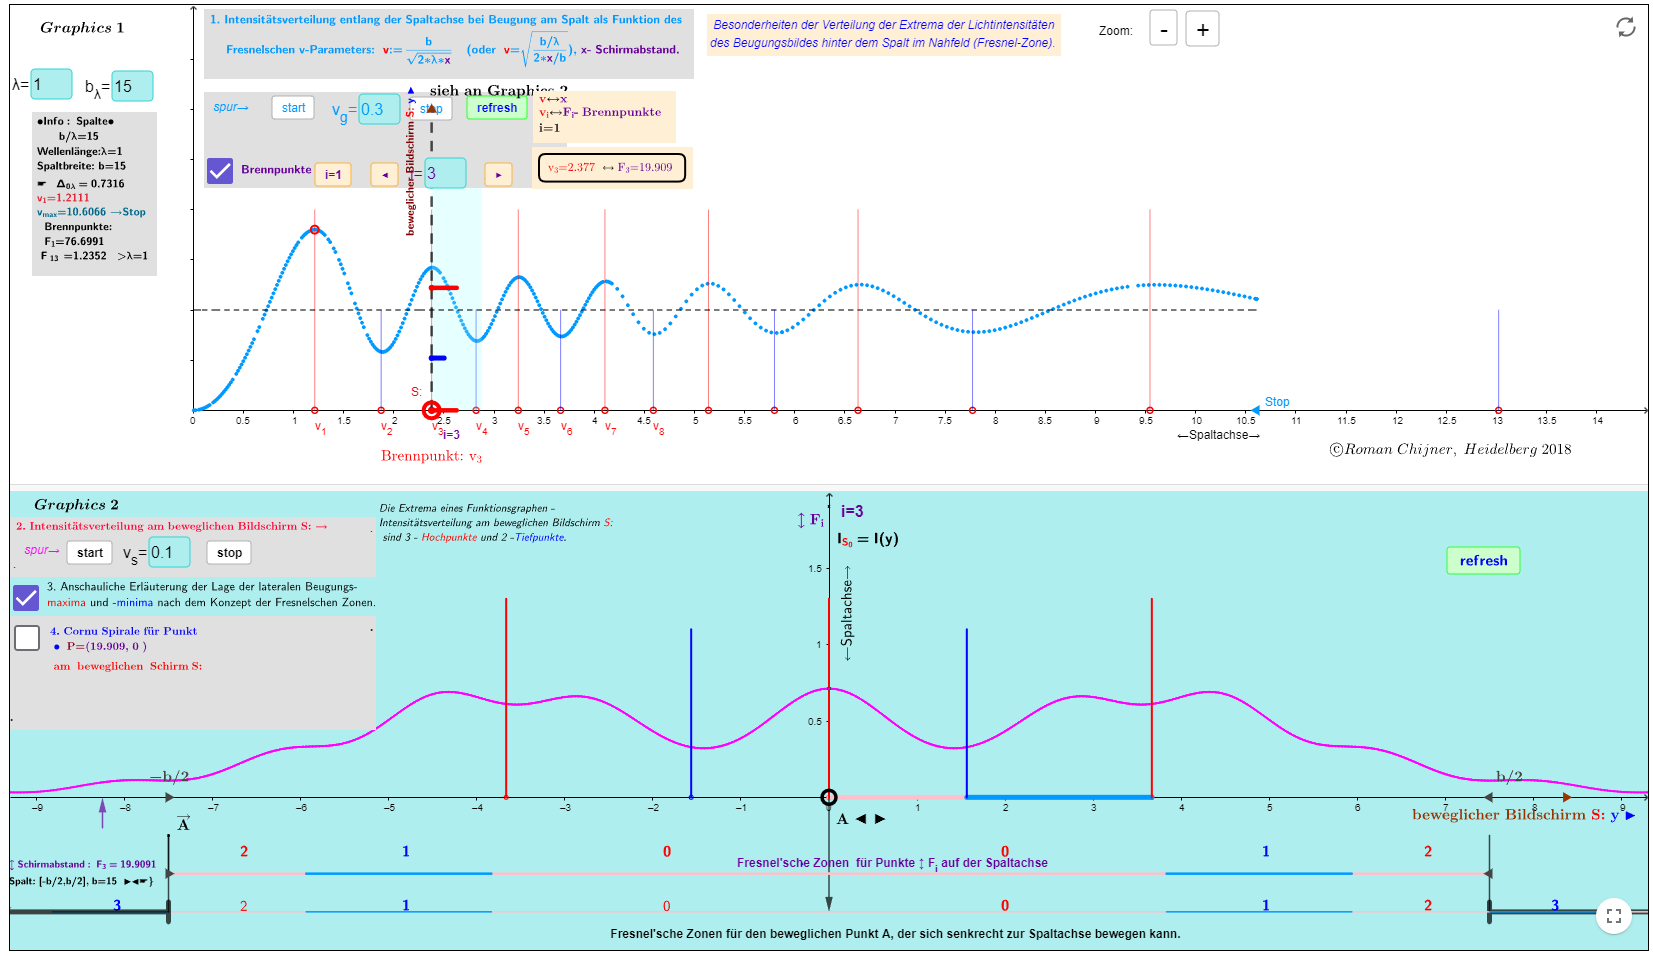The height and width of the screenshot is (956, 1653).
Task: Click short blue horizontal marker on dashed screen line
Action: 438,358
